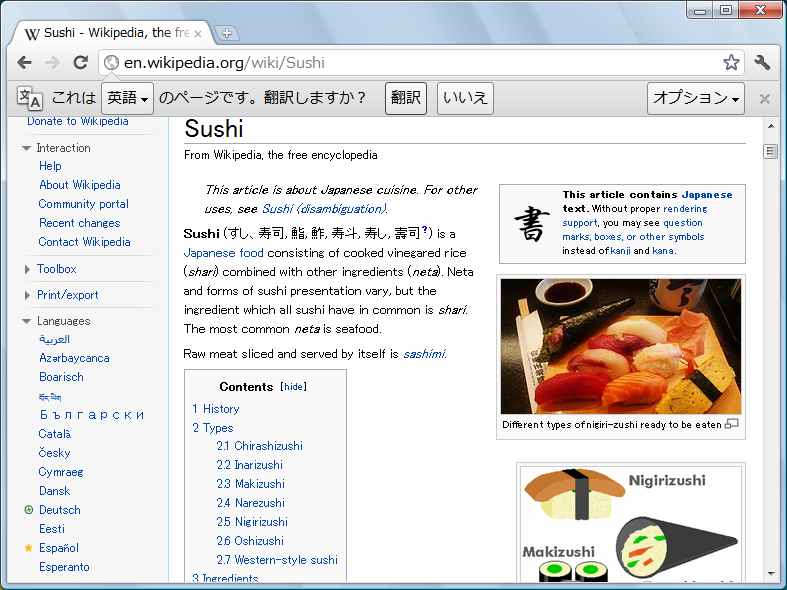
Task: Jump to 2.3 Makizushi section
Action: coord(250,484)
